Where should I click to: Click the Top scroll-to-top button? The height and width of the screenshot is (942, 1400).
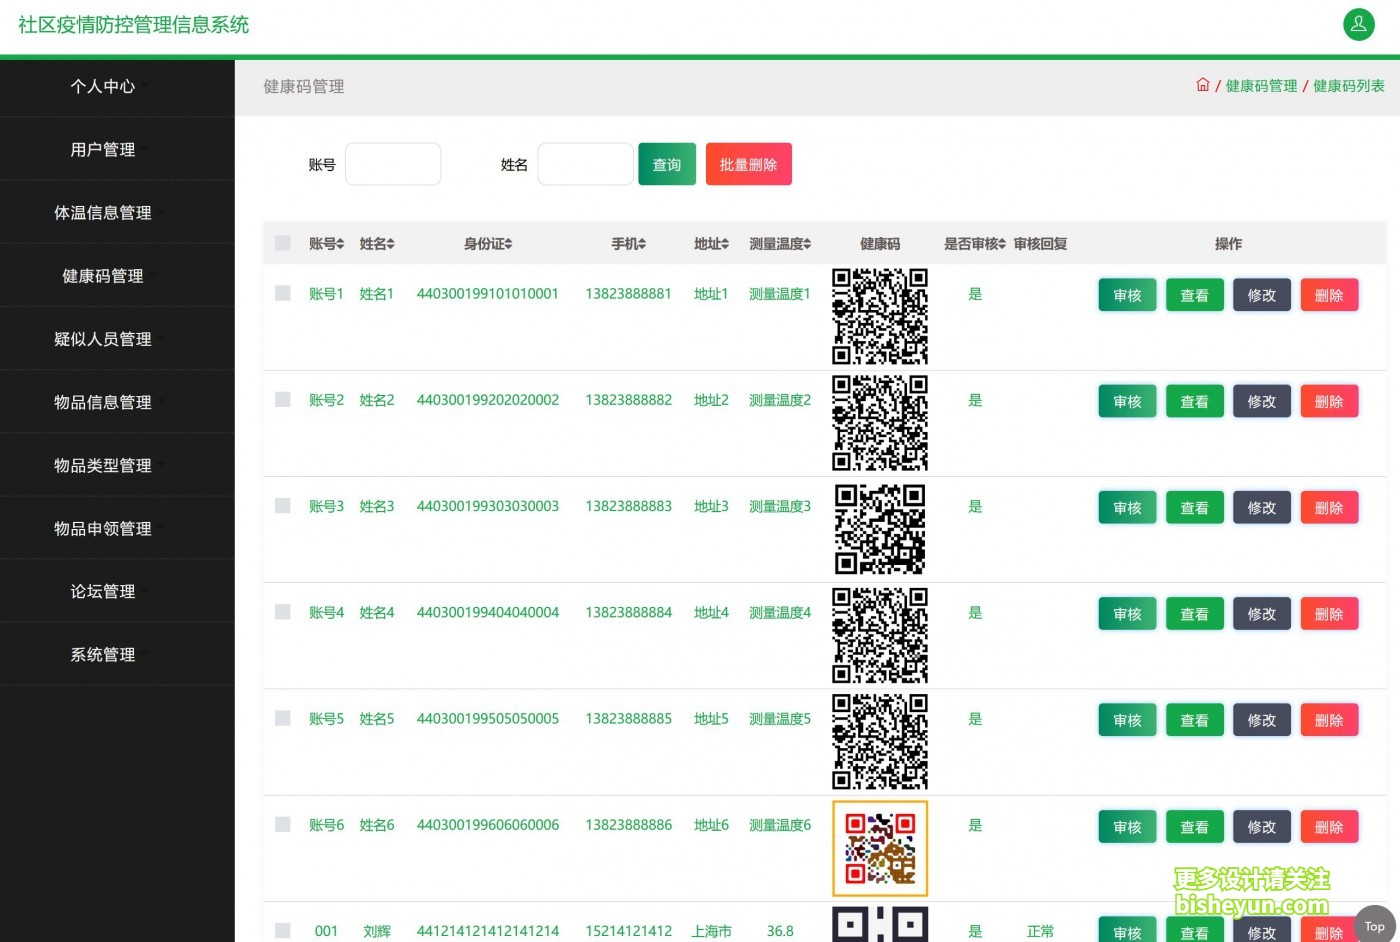[x=1375, y=926]
